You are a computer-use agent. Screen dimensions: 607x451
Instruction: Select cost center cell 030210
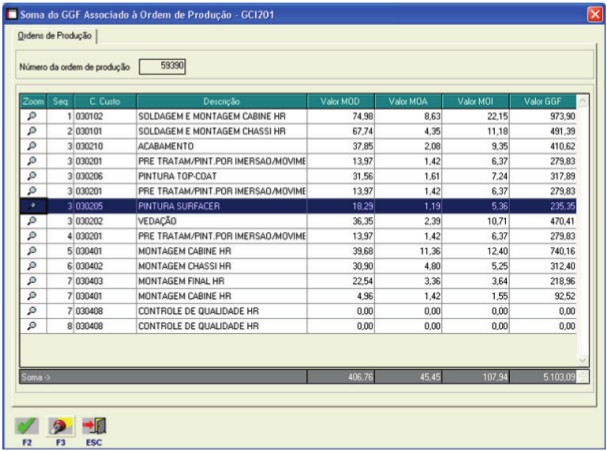[105, 146]
